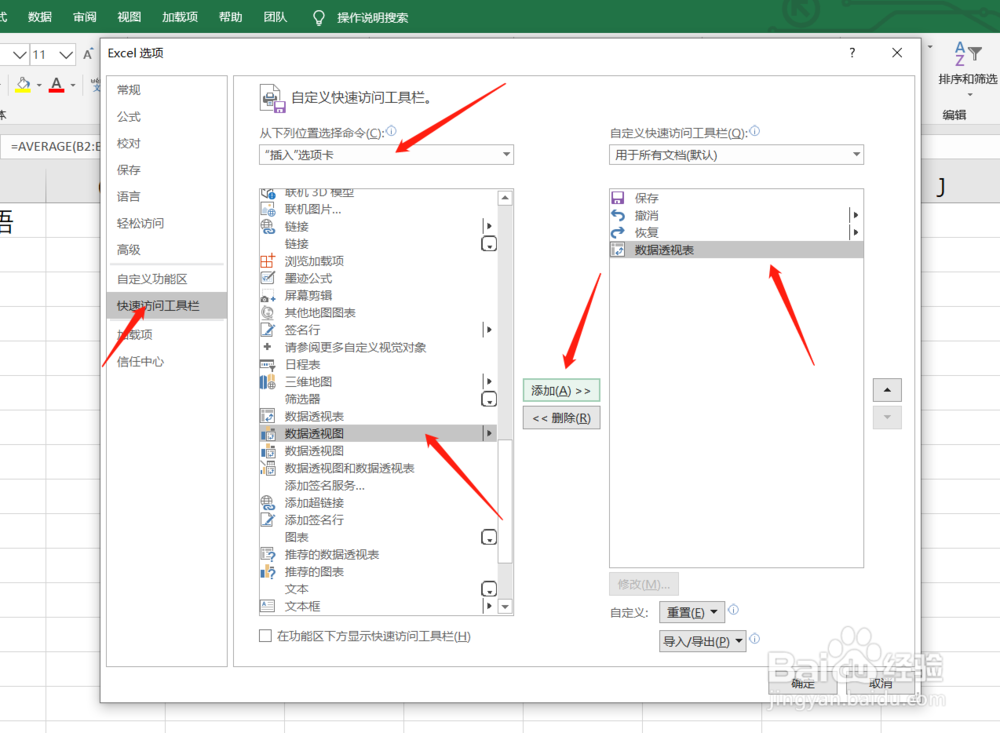
Task: Select 请参阅更多自定义视觉对象 command
Action: pyautogui.click(x=355, y=347)
